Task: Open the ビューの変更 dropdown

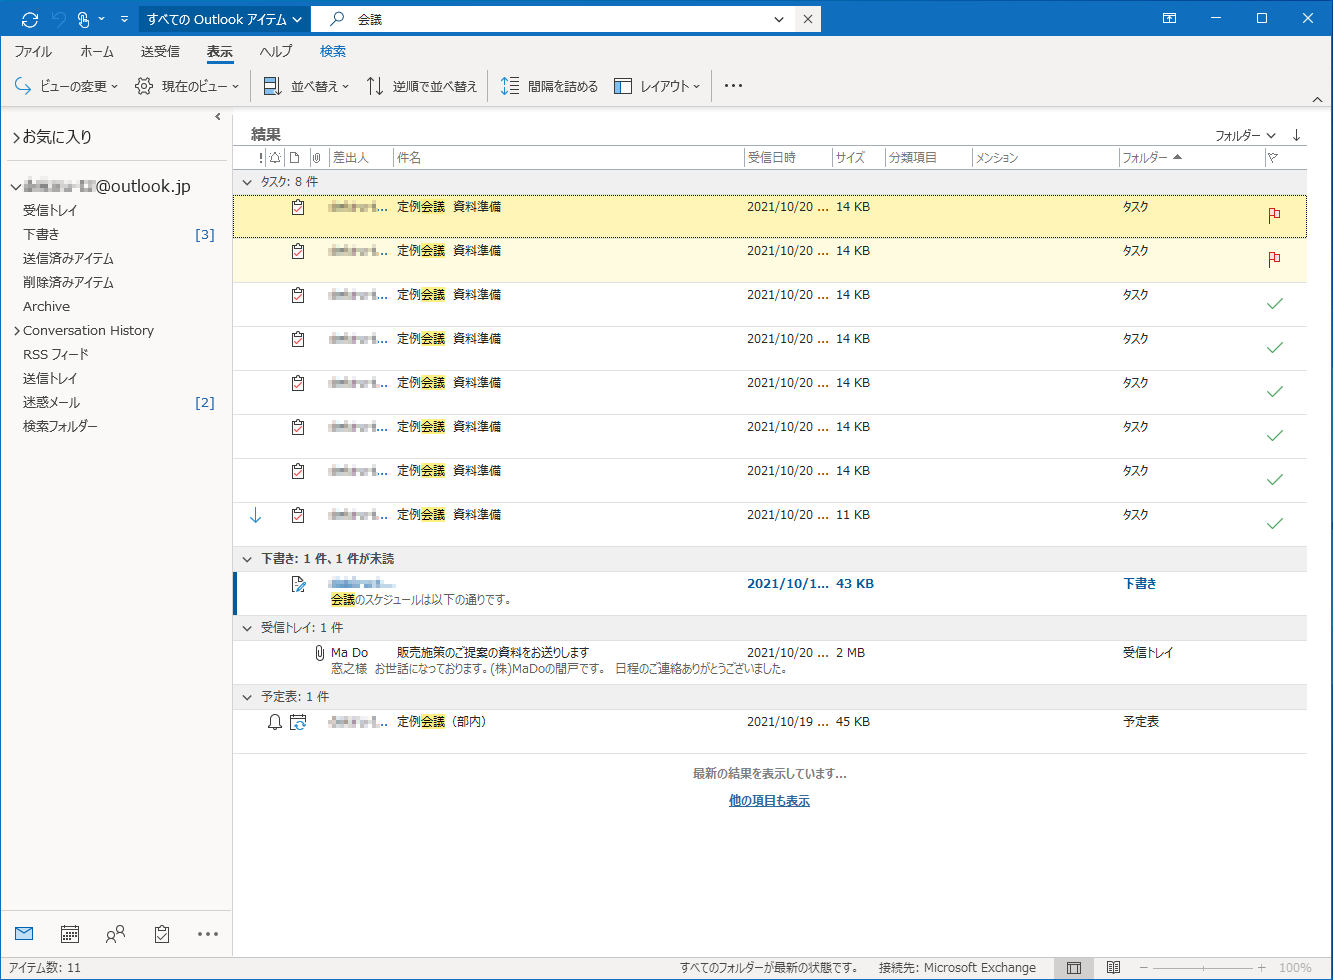Action: click(66, 87)
